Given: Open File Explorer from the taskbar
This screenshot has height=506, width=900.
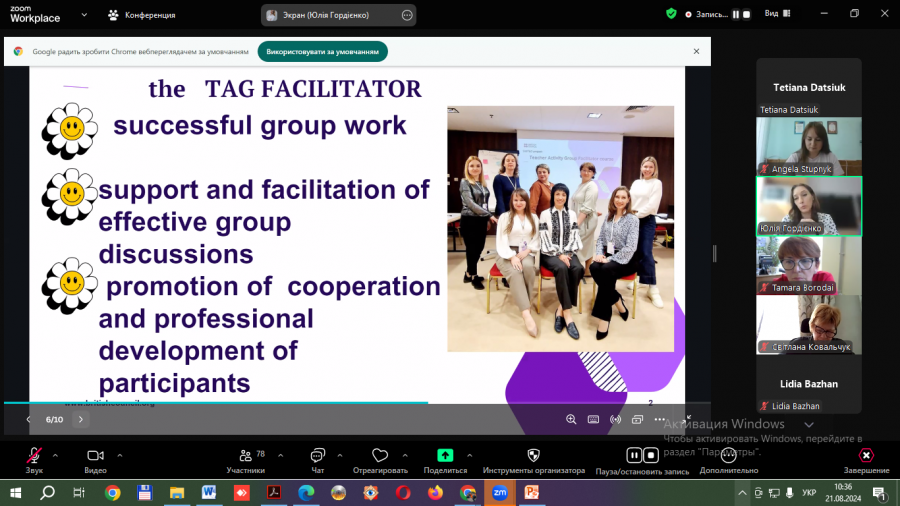Looking at the screenshot, I should 177,493.
